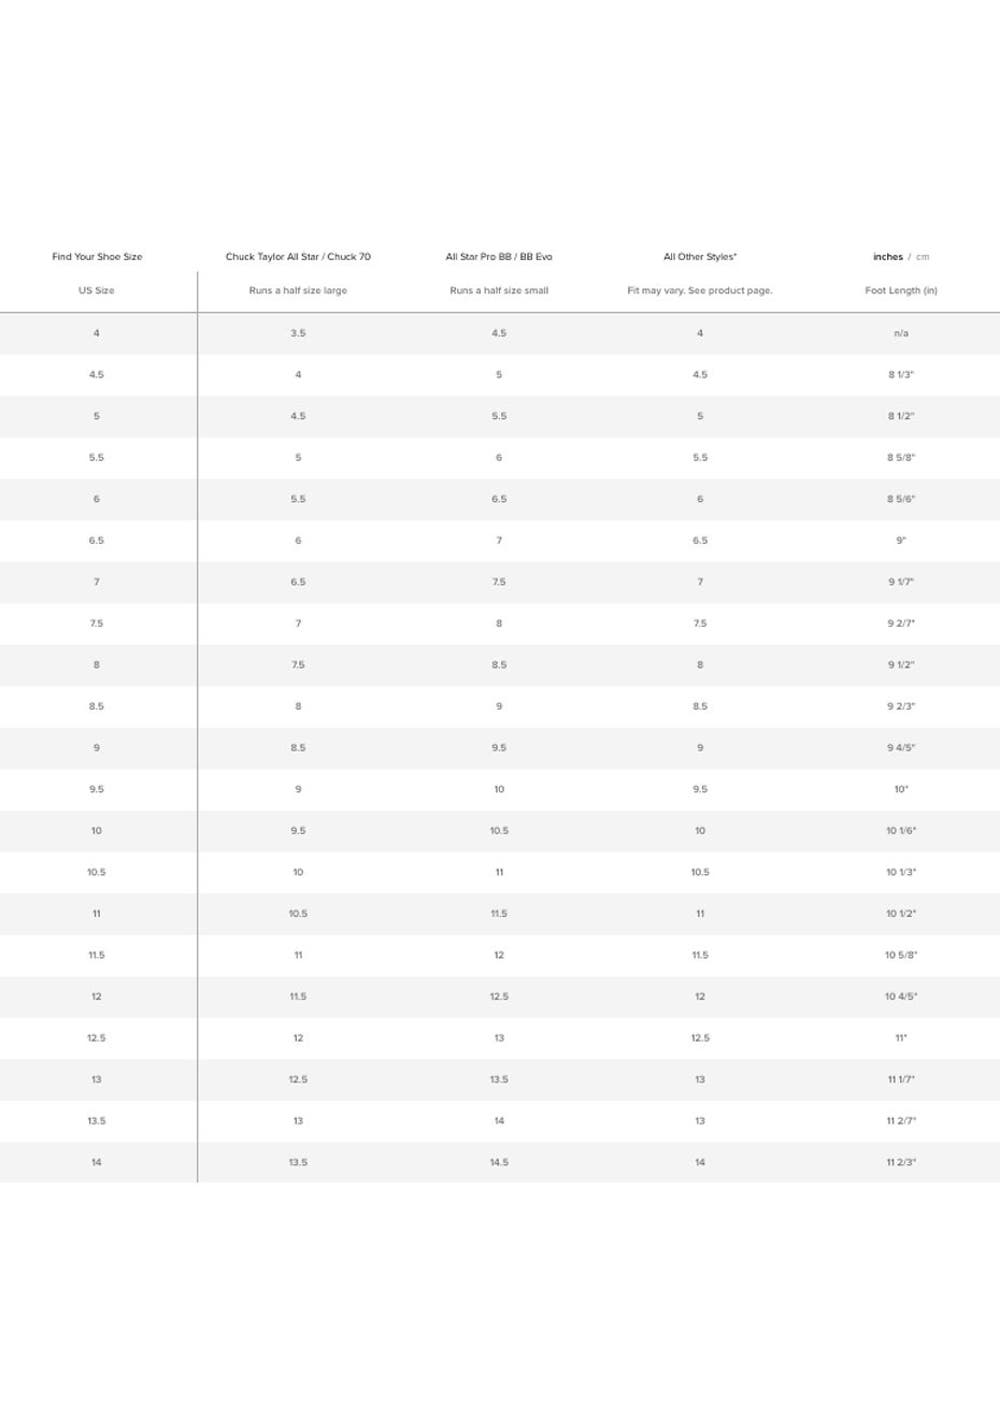Image resolution: width=1000 pixels, height=1419 pixels.
Task: Click the 'Foot Length (in)' subheader
Action: coord(901,291)
